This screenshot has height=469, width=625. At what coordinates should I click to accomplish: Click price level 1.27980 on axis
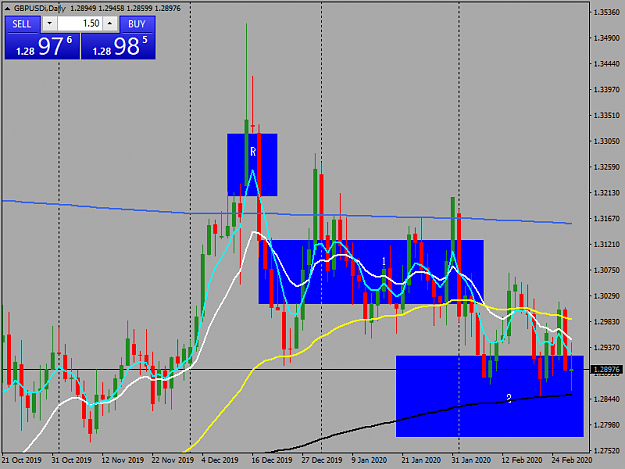607,425
